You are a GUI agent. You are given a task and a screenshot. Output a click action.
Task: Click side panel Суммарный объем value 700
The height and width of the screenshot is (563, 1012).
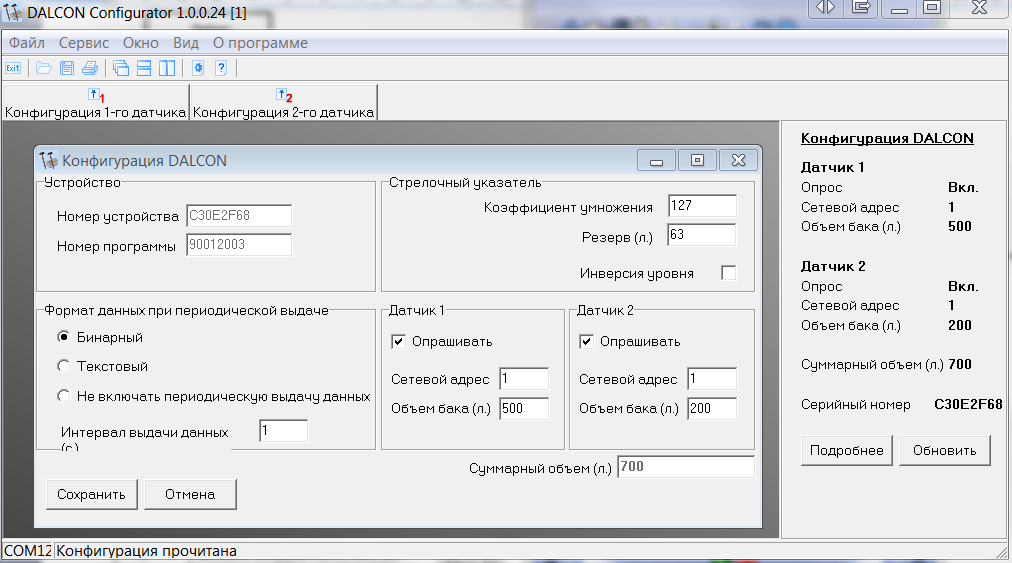960,364
